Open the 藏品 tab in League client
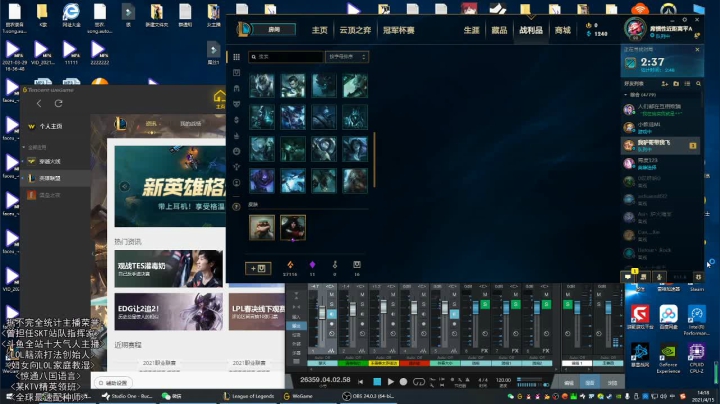720x404 pixels. point(499,30)
